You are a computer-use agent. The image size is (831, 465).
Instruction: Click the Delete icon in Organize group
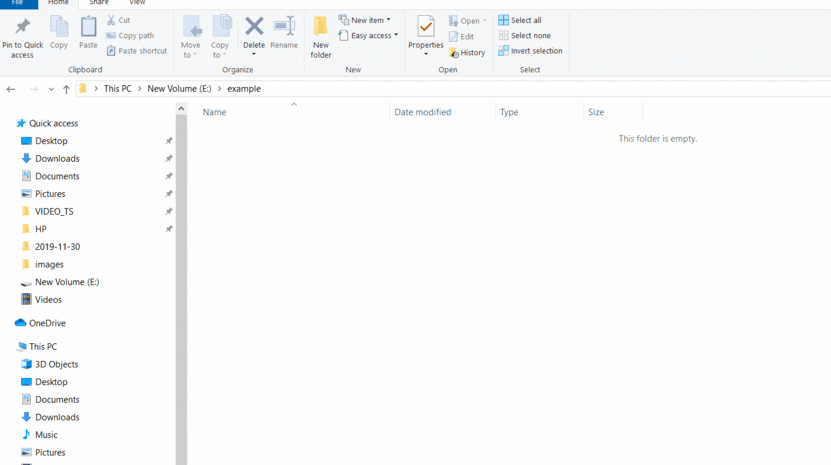click(254, 27)
